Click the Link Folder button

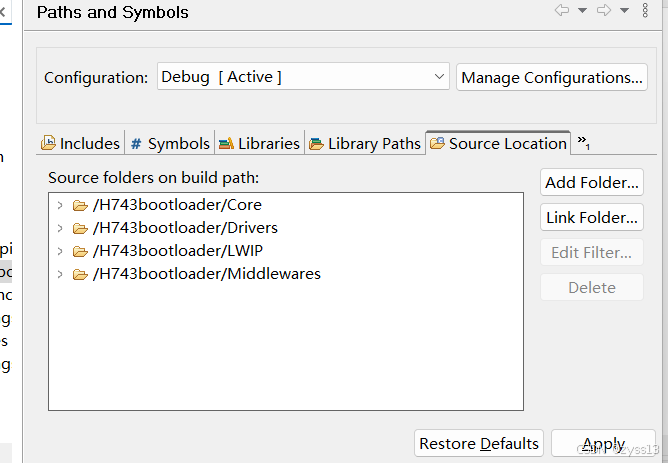coord(592,217)
